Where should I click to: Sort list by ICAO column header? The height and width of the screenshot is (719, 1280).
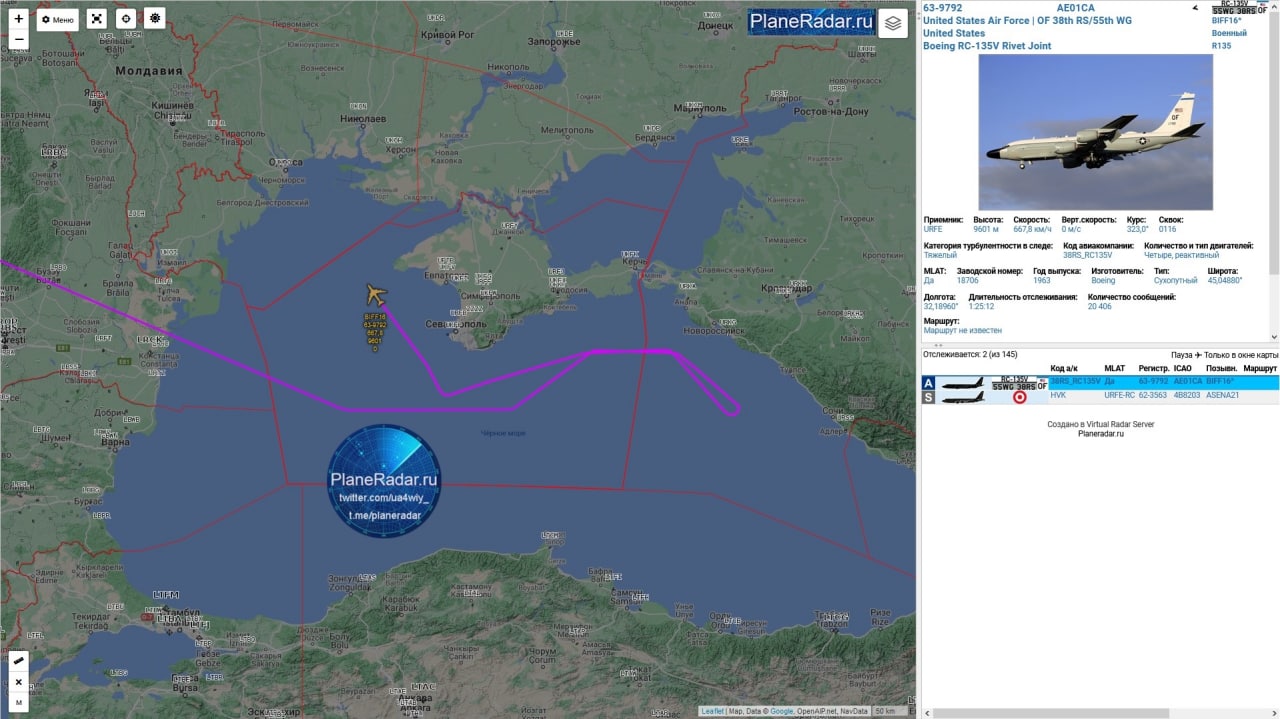(x=1182, y=369)
